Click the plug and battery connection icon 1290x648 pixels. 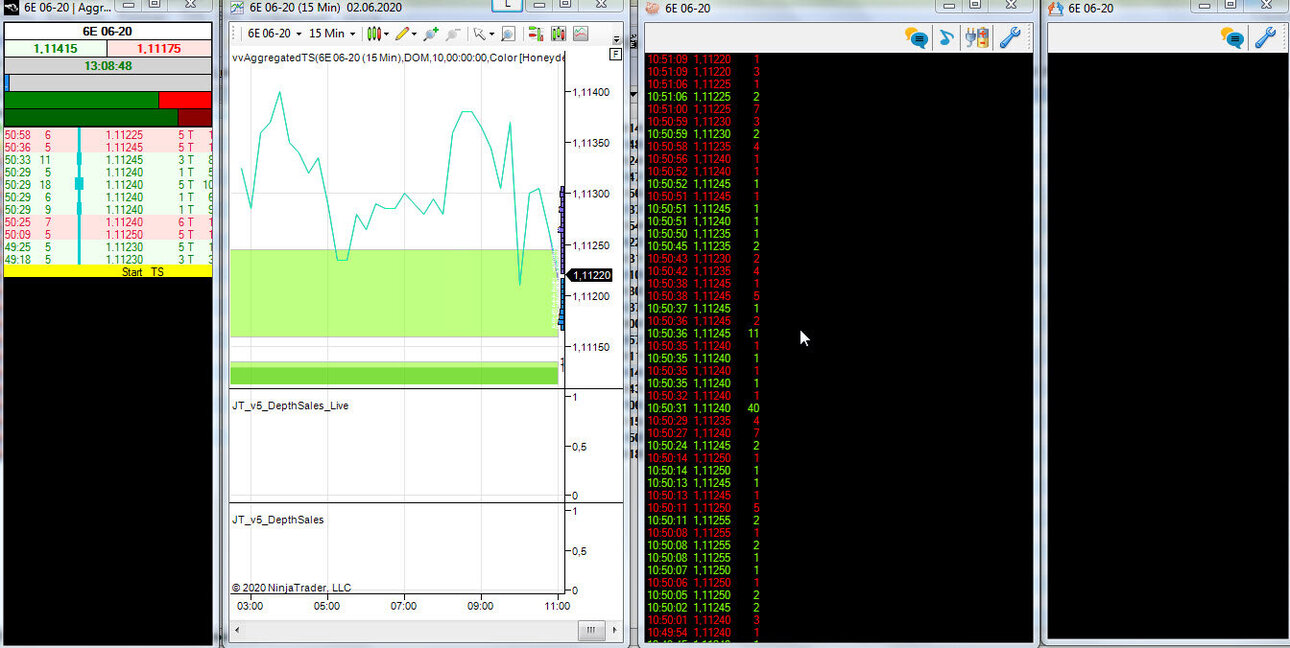tap(977, 38)
